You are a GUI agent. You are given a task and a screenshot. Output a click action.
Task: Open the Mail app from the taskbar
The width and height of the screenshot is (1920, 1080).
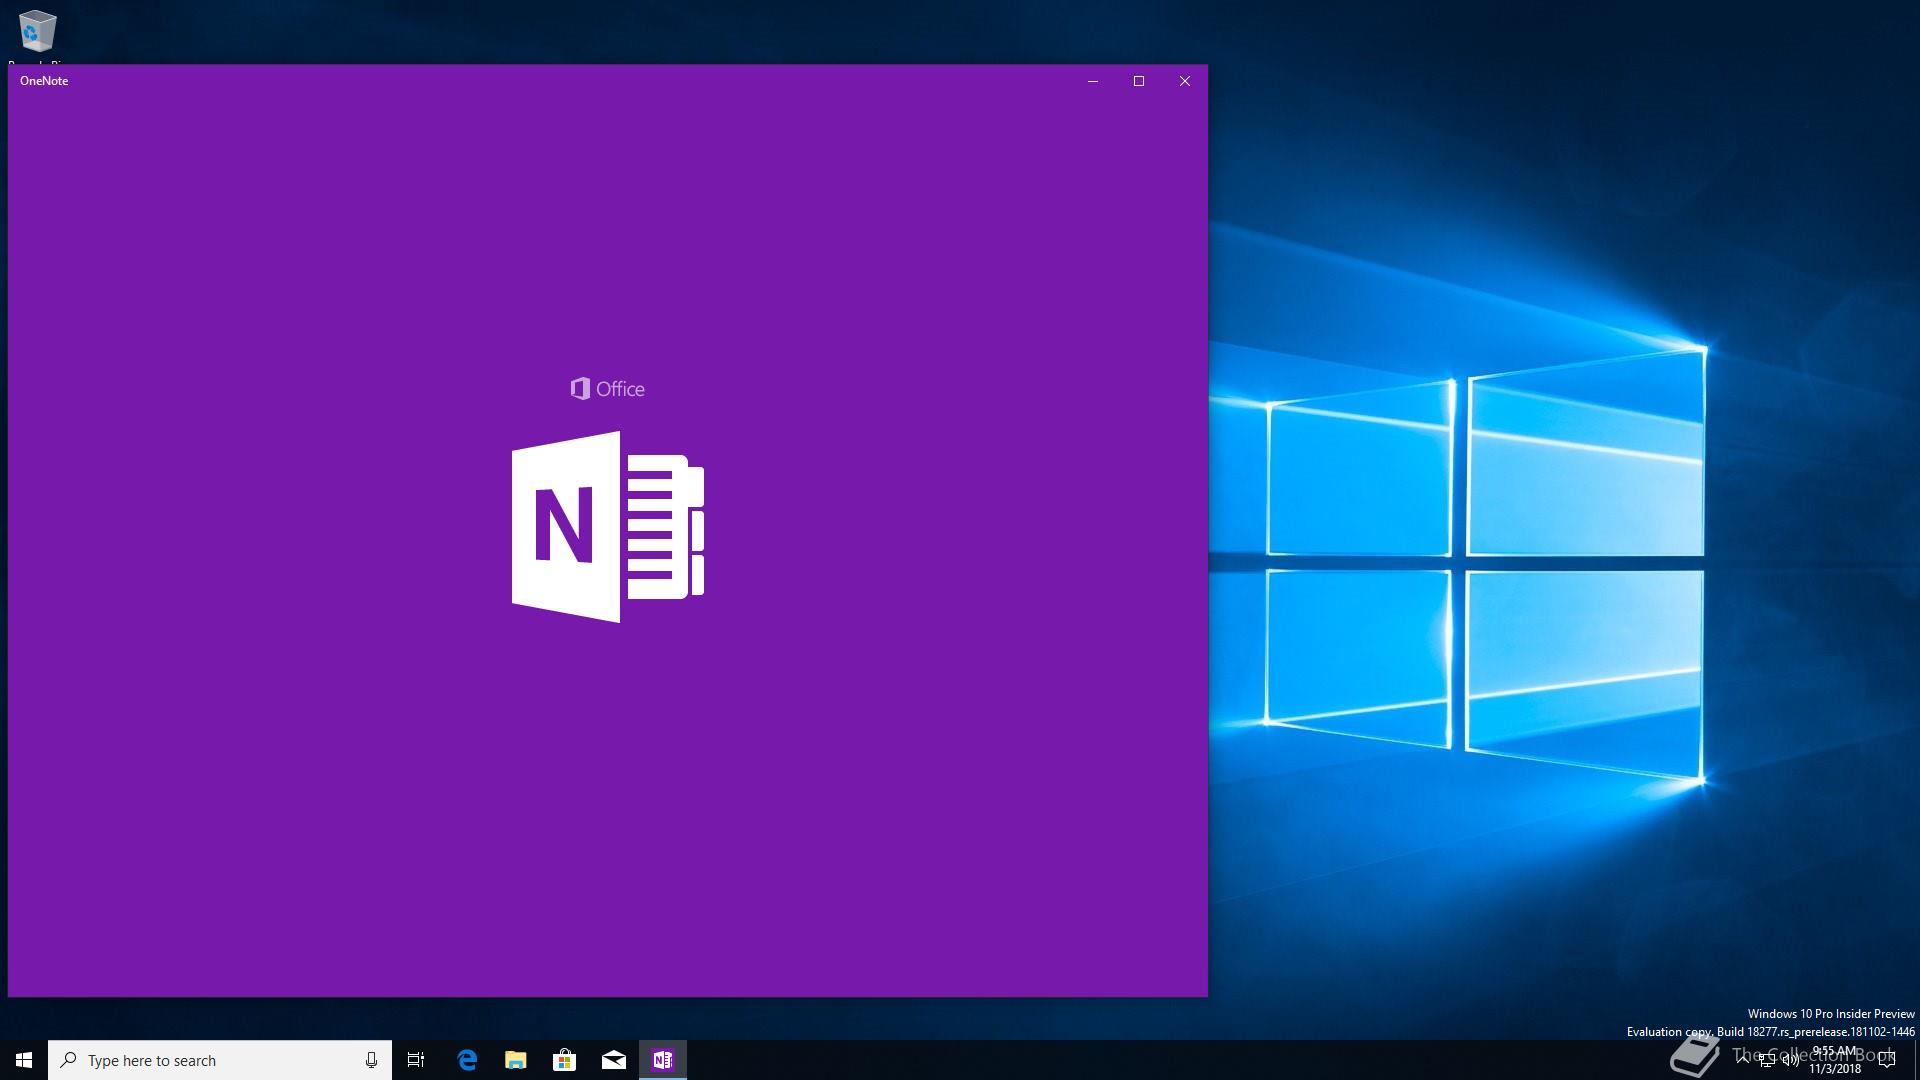(x=614, y=1060)
